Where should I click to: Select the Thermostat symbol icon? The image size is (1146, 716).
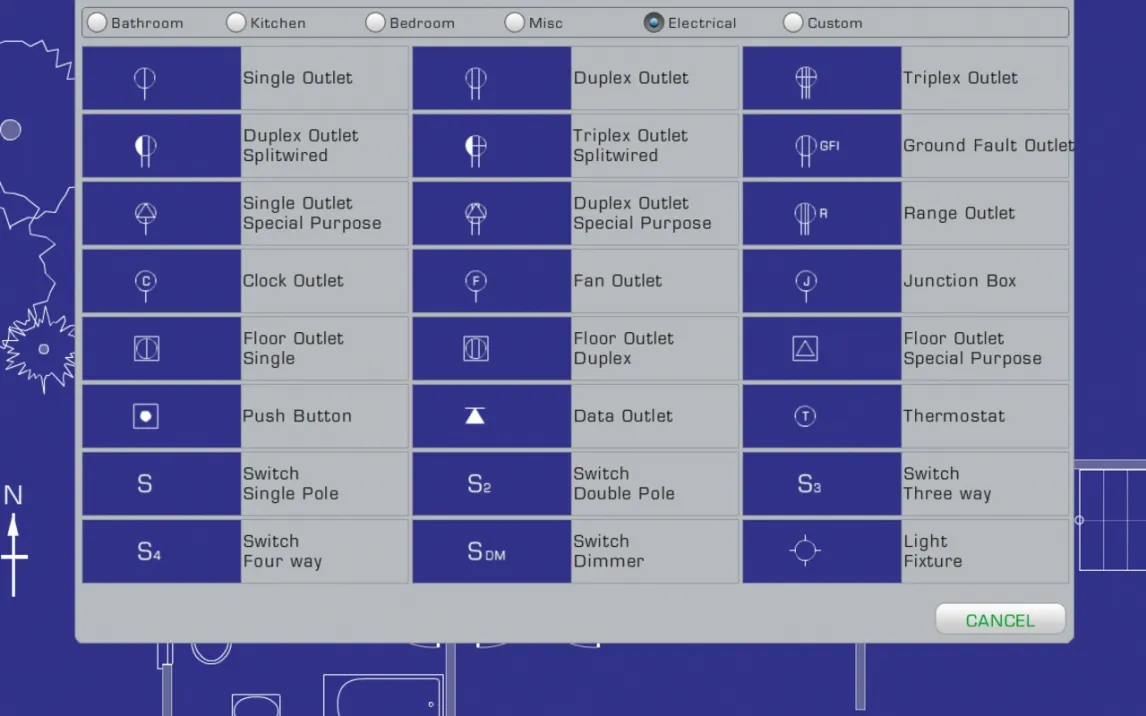click(805, 416)
